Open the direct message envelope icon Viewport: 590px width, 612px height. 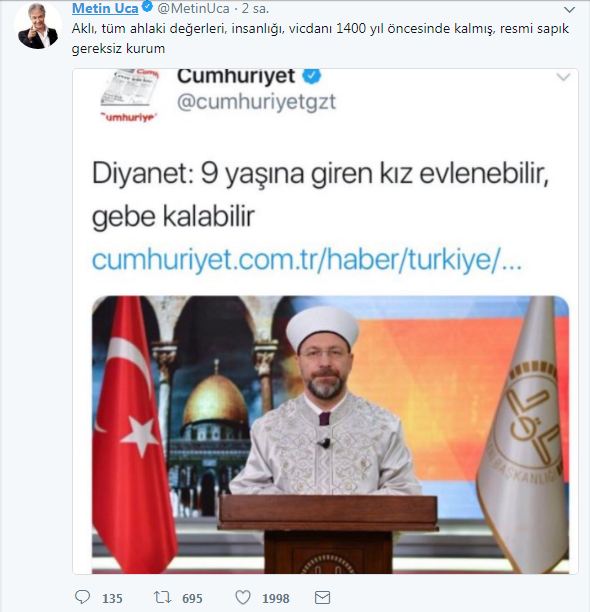click(x=322, y=598)
